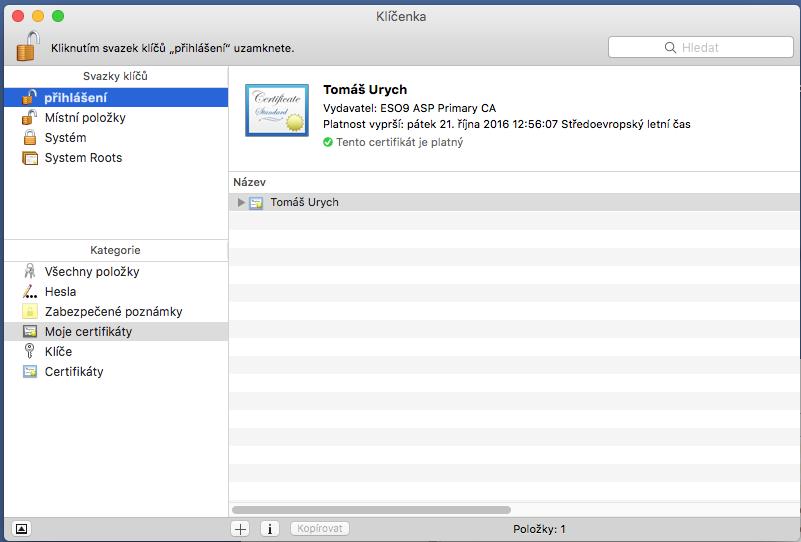801x542 pixels.
Task: Expand the Tomáš Urych certificate row
Action: [x=241, y=202]
